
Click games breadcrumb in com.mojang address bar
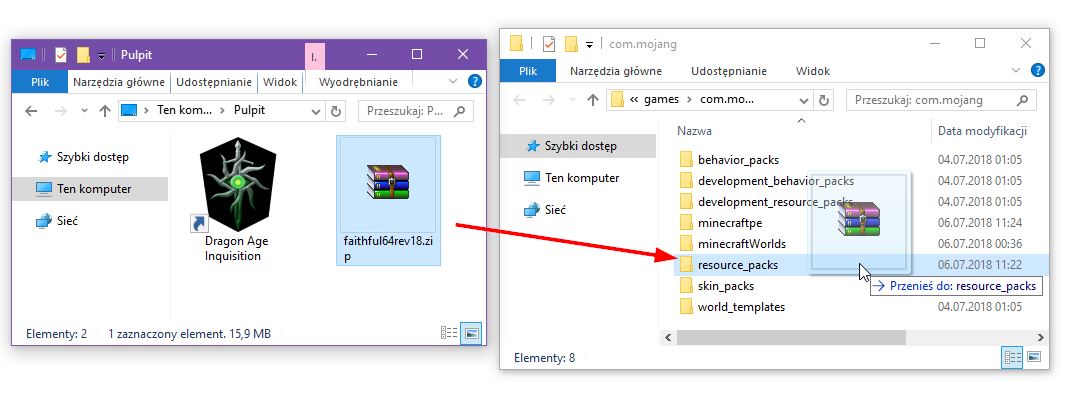pyautogui.click(x=662, y=99)
